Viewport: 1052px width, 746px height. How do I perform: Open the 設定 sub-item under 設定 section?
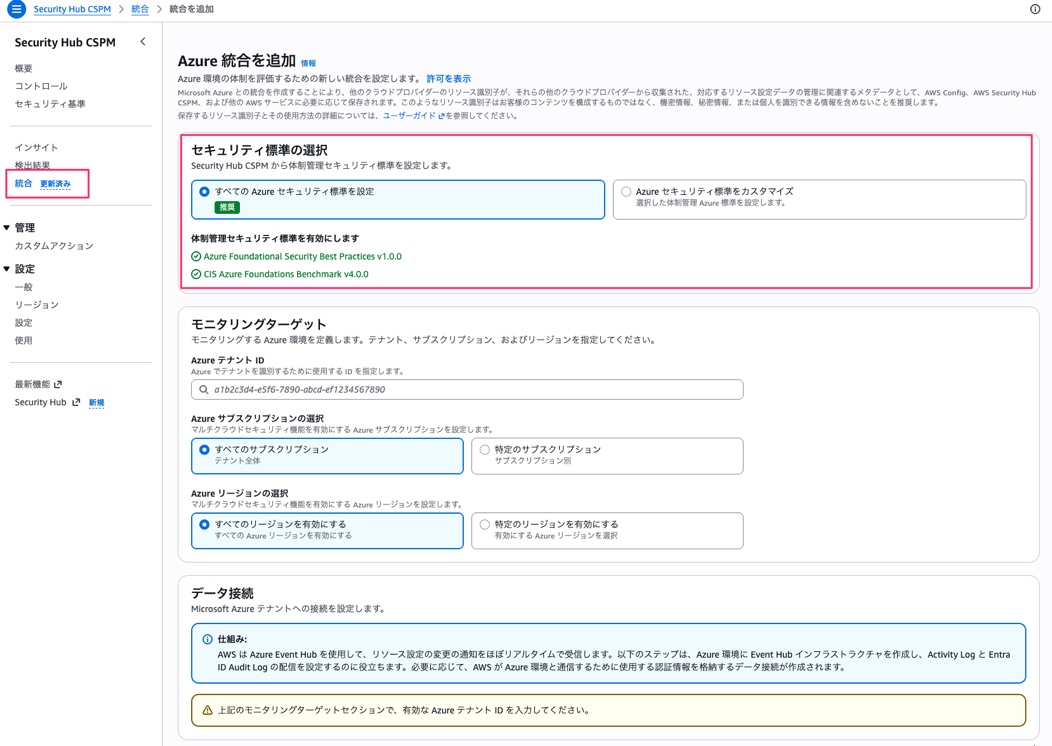click(x=23, y=323)
